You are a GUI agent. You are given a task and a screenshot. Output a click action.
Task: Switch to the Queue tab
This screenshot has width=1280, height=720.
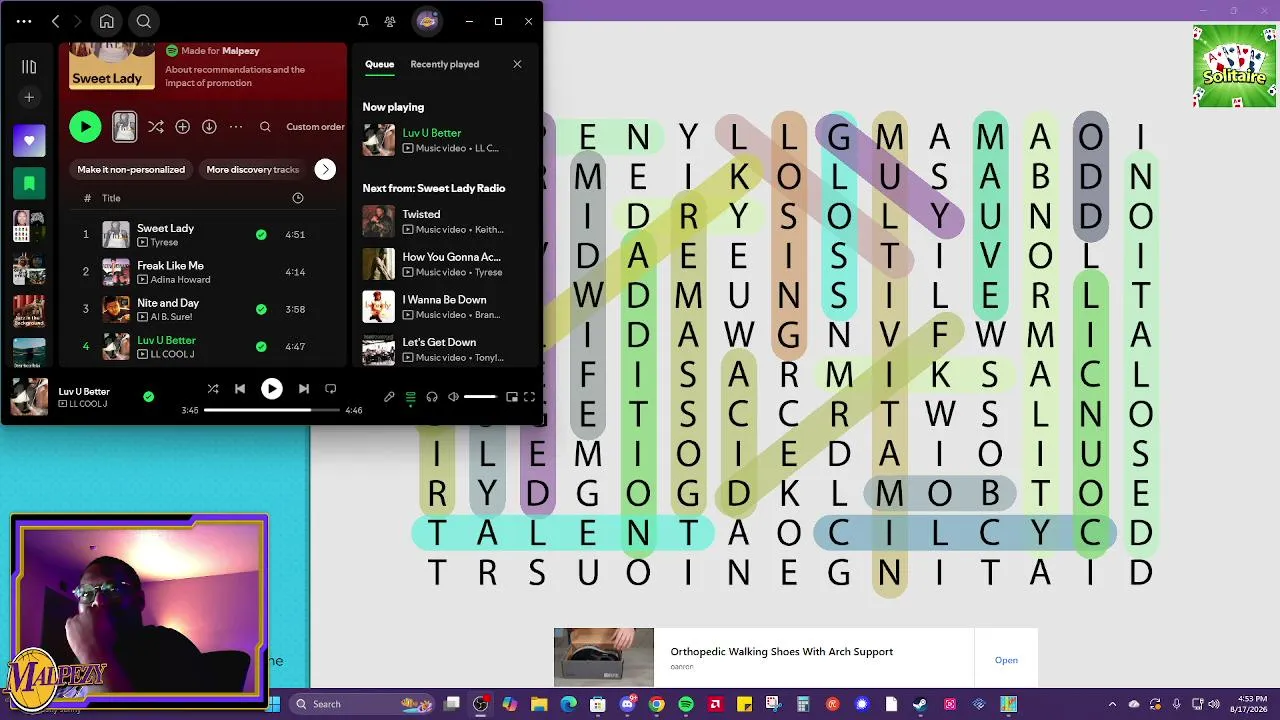point(379,64)
